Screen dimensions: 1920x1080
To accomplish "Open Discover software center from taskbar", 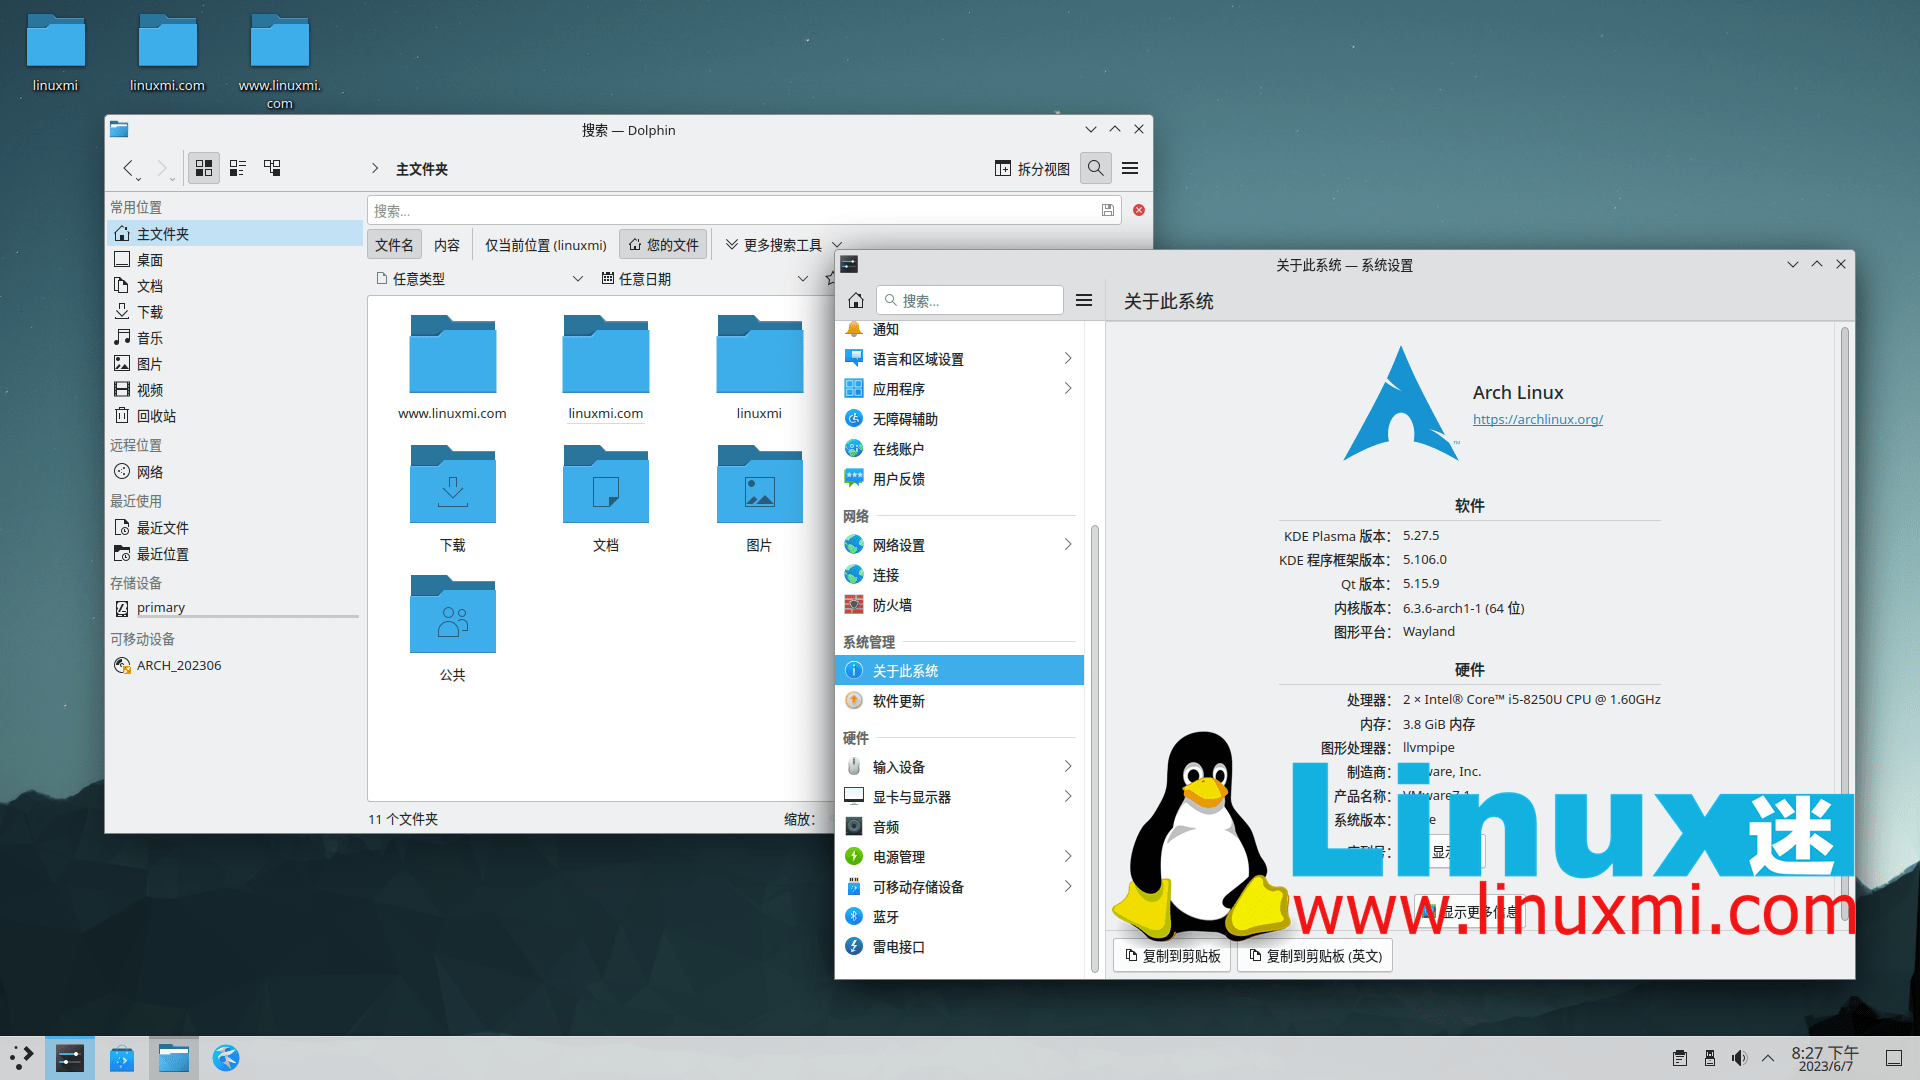I will [122, 1058].
